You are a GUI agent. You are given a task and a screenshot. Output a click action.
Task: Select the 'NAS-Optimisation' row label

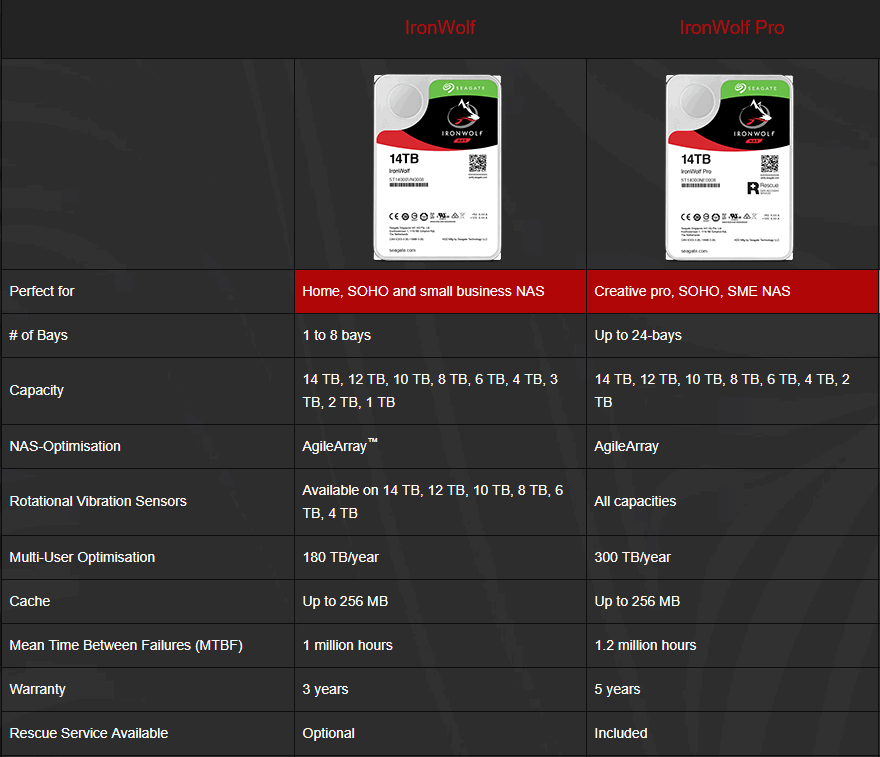coord(65,446)
